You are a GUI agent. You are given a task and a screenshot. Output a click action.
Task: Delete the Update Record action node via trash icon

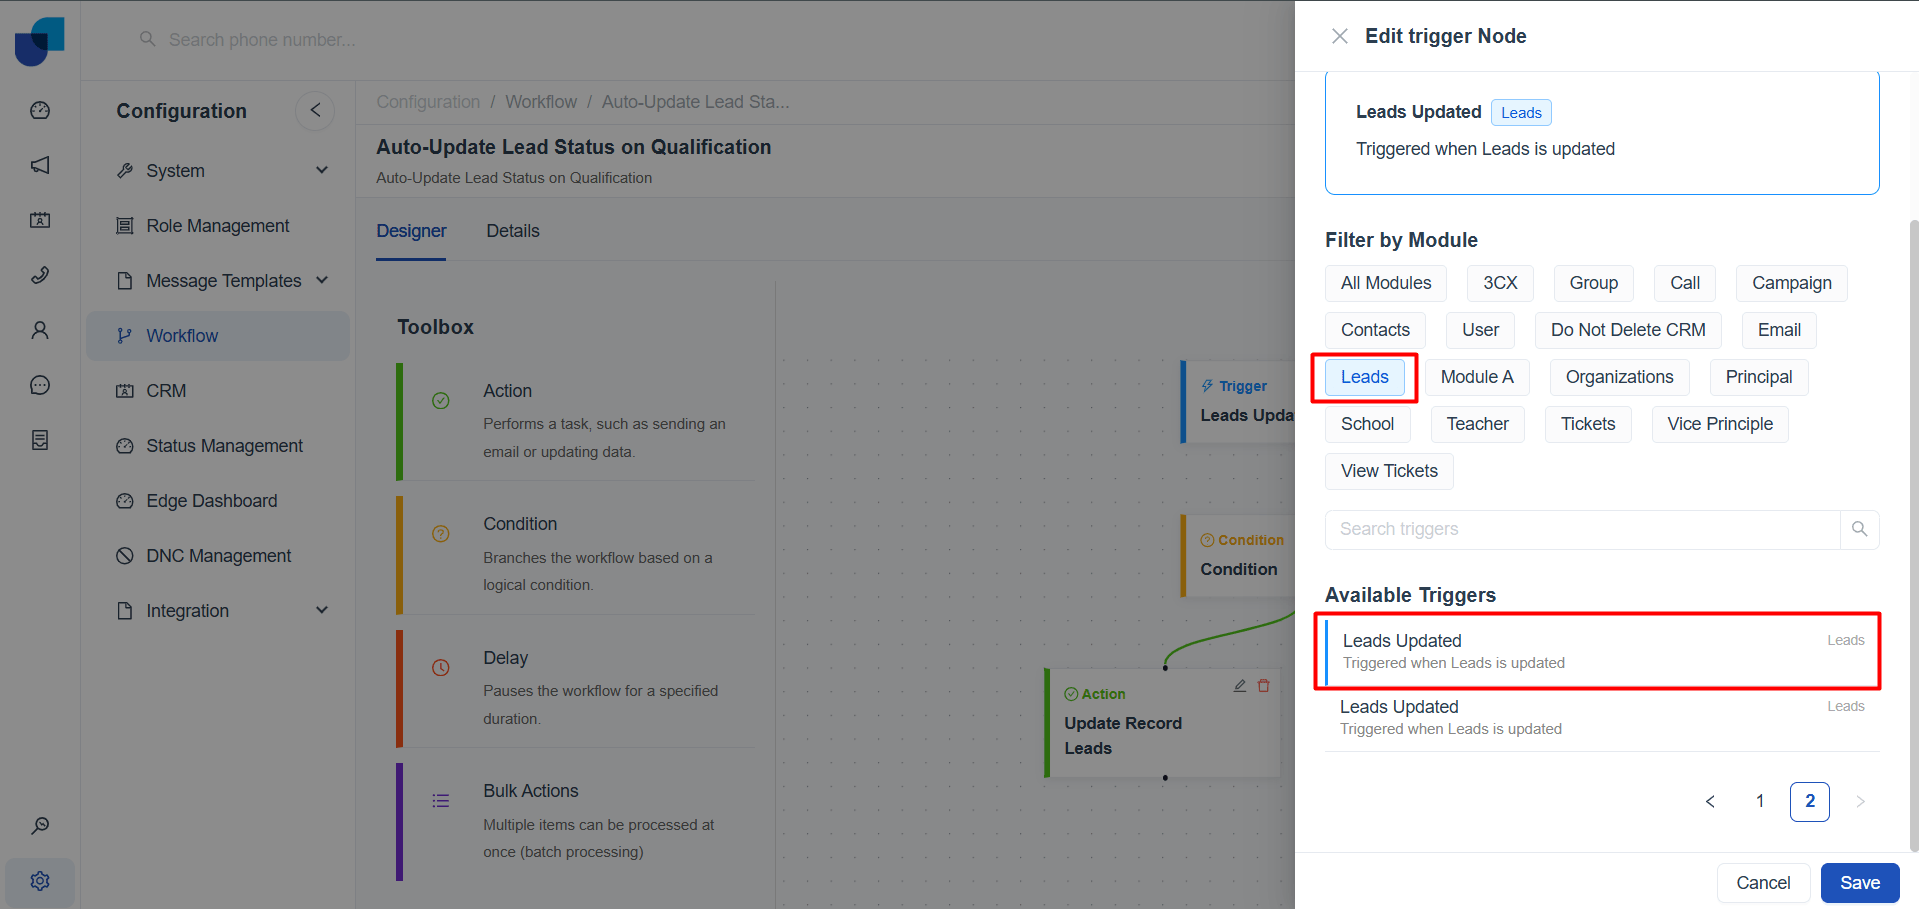[1264, 686]
